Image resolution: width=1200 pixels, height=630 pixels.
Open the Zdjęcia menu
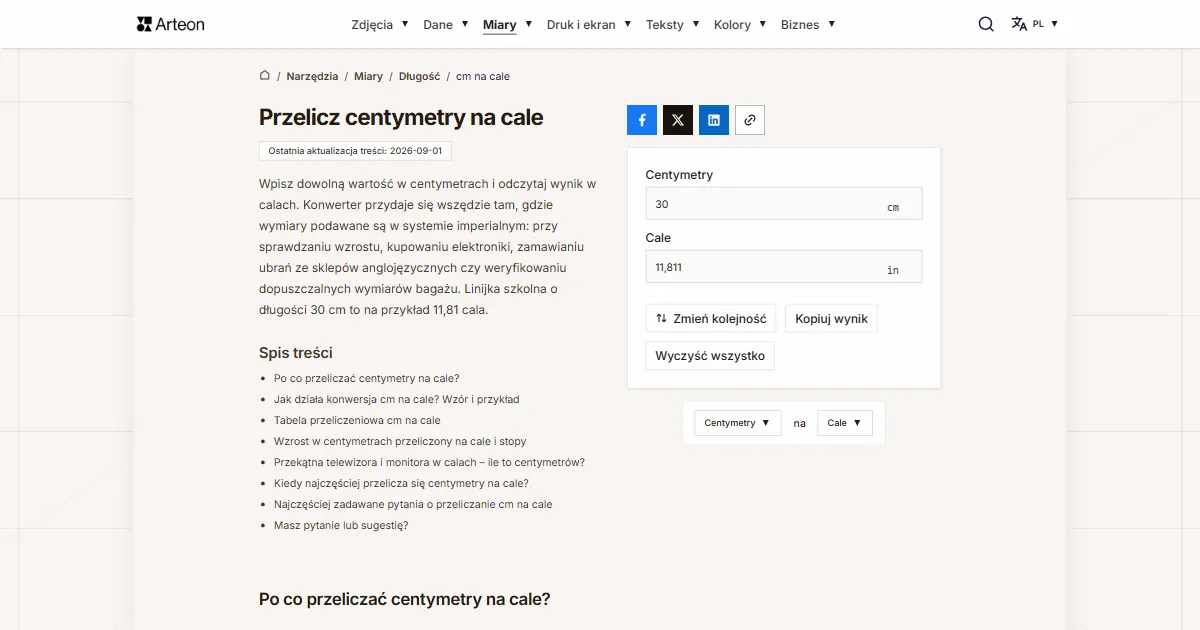pyautogui.click(x=380, y=25)
